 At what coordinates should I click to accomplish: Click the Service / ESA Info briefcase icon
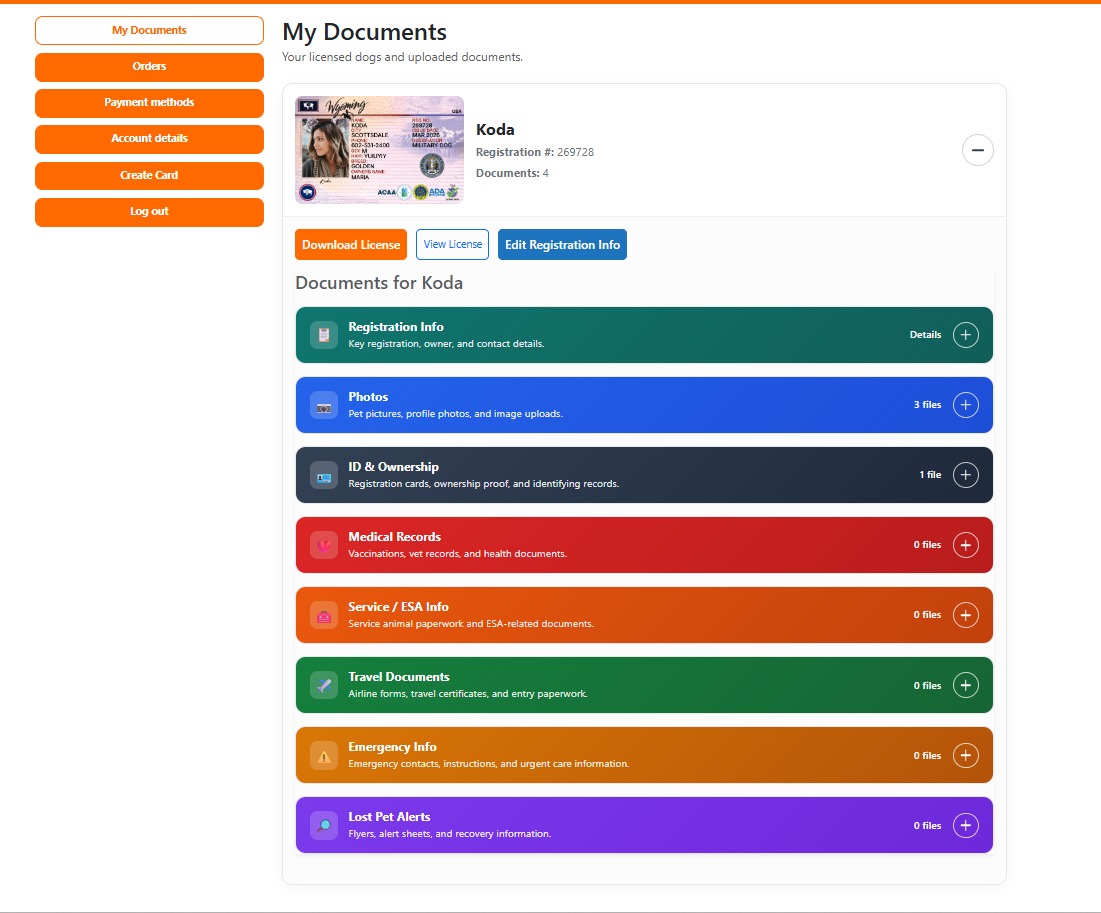[x=323, y=614]
